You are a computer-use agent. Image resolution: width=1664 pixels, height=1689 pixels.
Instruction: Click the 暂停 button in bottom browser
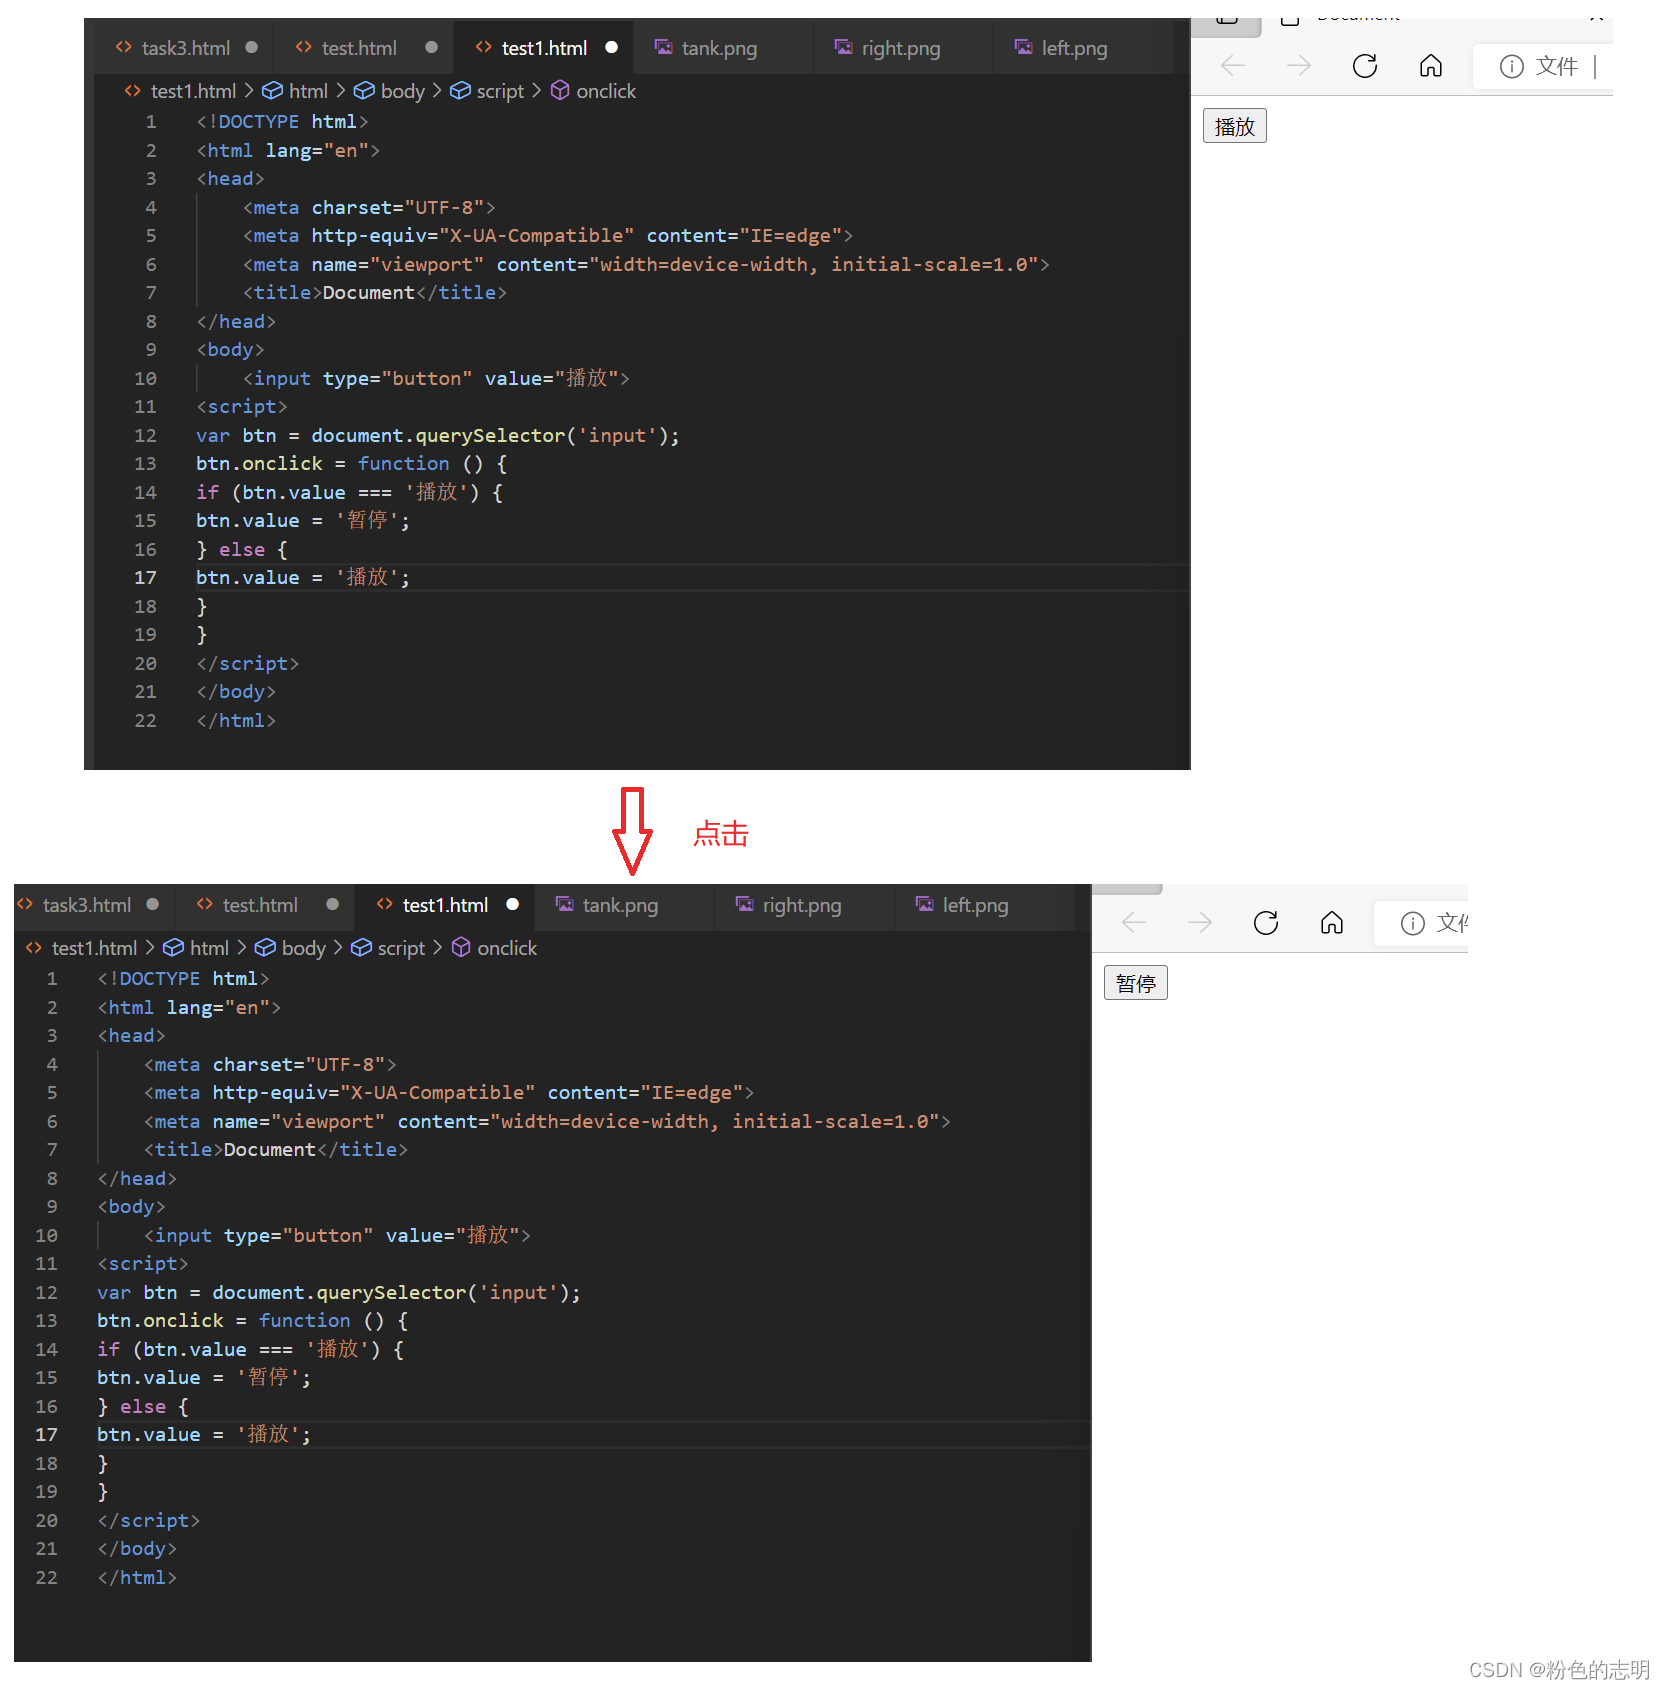coord(1135,983)
